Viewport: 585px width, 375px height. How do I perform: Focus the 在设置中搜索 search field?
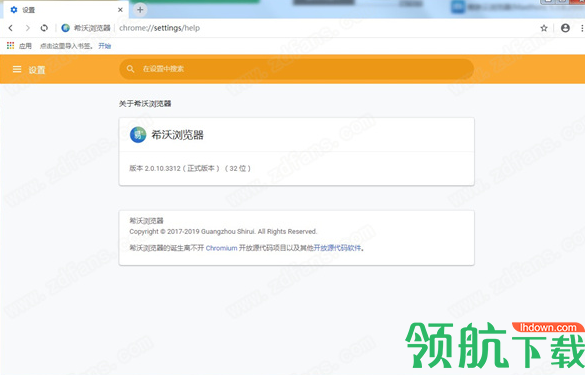[297, 69]
